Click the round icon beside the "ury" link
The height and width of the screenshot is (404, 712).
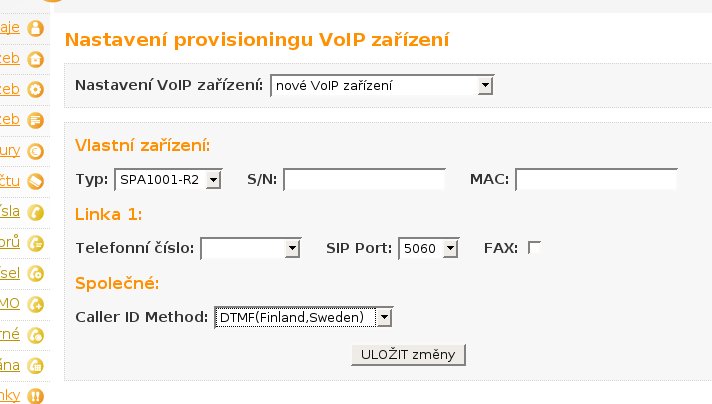[x=36, y=151]
